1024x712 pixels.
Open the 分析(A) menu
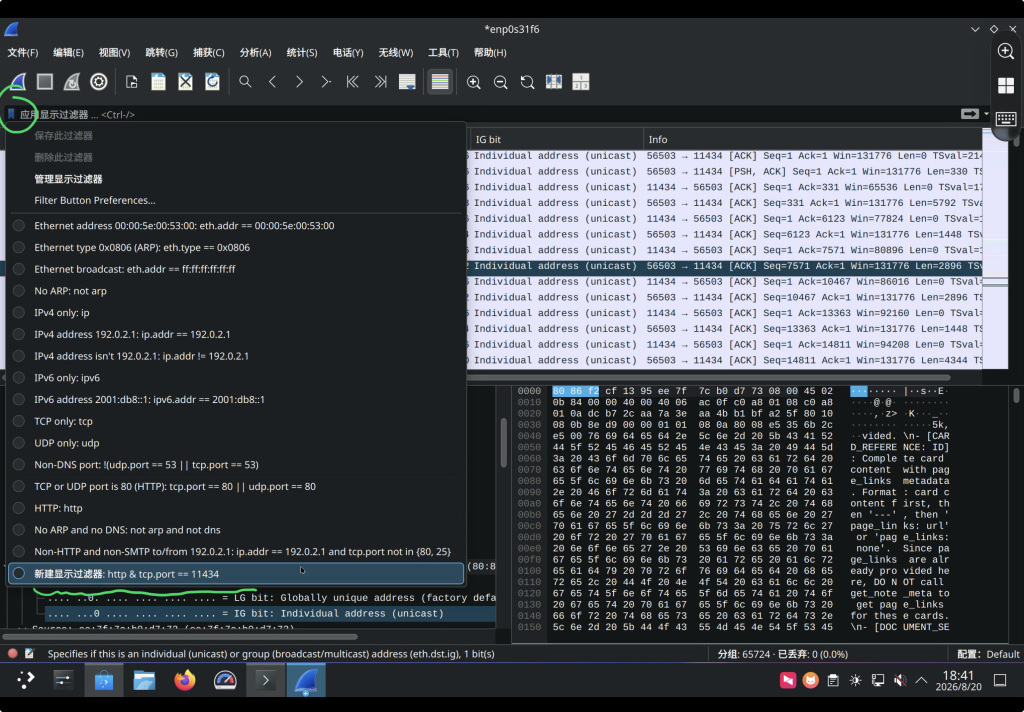coord(255,52)
